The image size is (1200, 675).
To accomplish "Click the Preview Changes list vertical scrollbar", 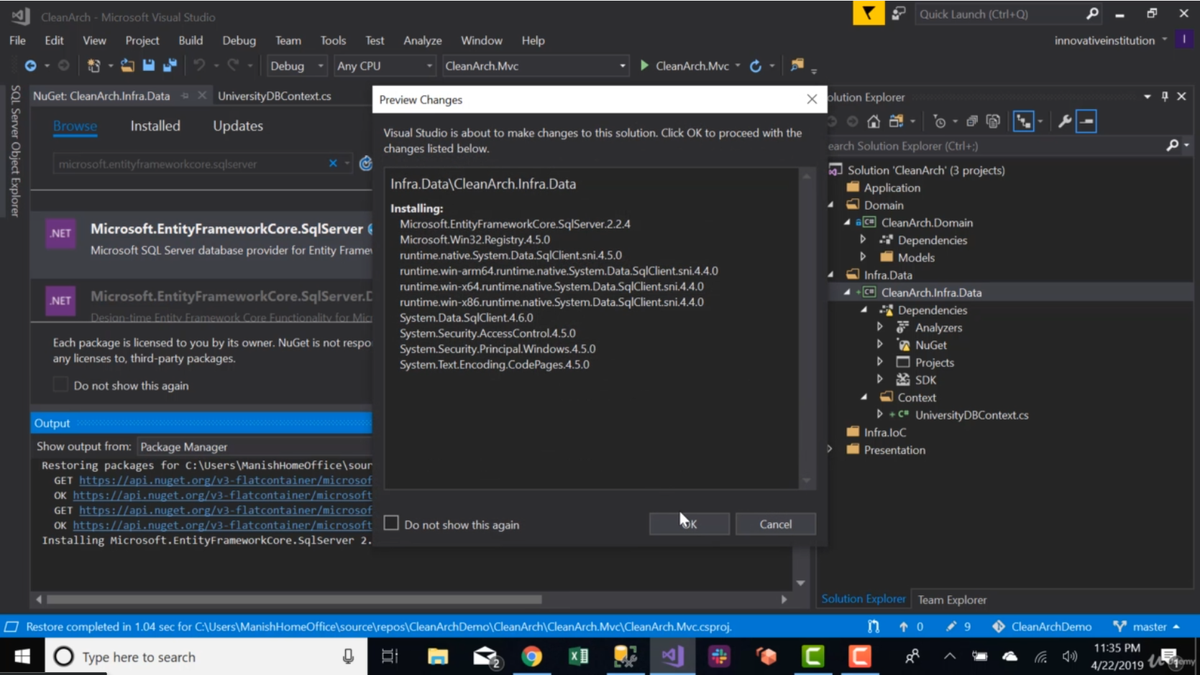I will [806, 328].
